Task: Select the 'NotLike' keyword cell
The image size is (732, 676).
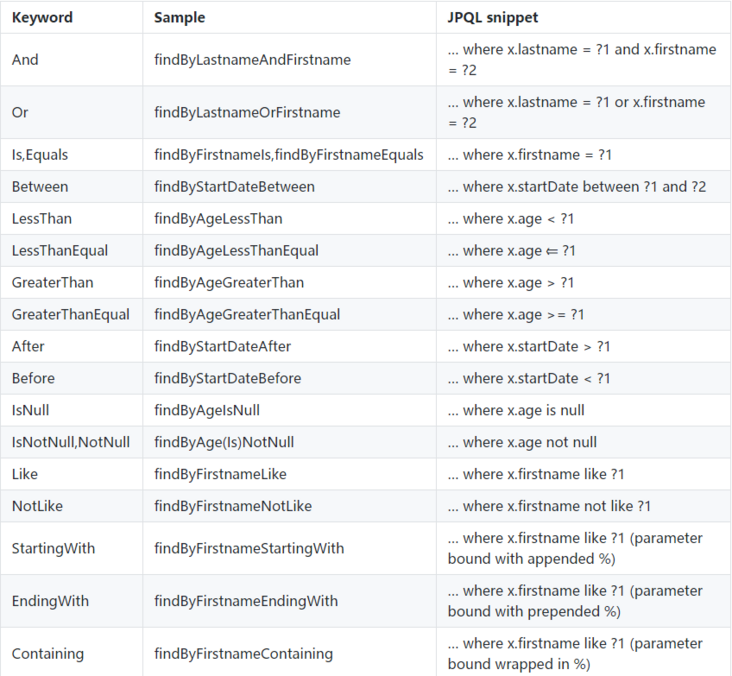Action: click(71, 506)
